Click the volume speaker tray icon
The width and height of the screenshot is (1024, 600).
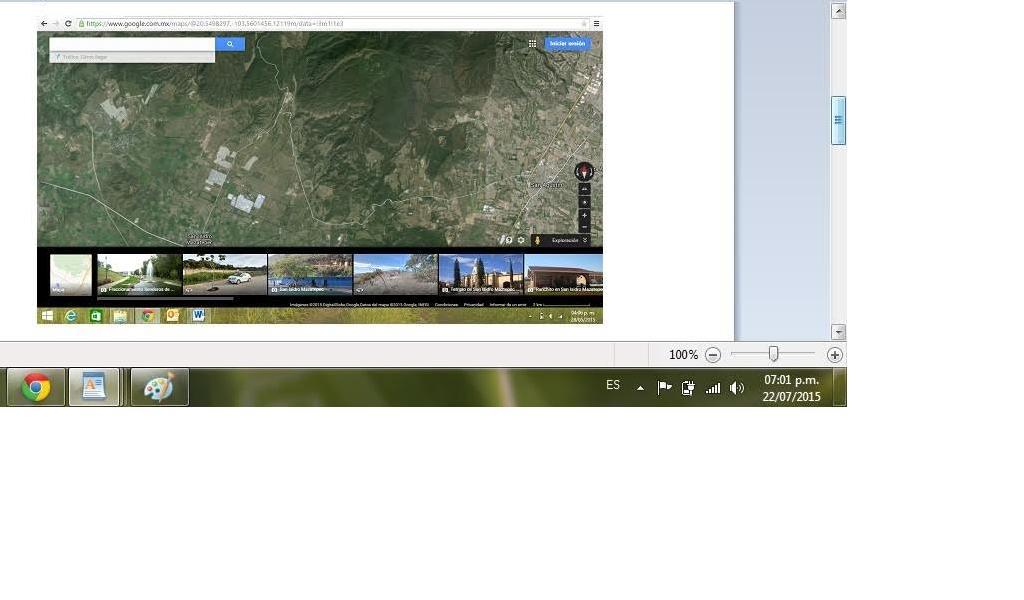737,388
